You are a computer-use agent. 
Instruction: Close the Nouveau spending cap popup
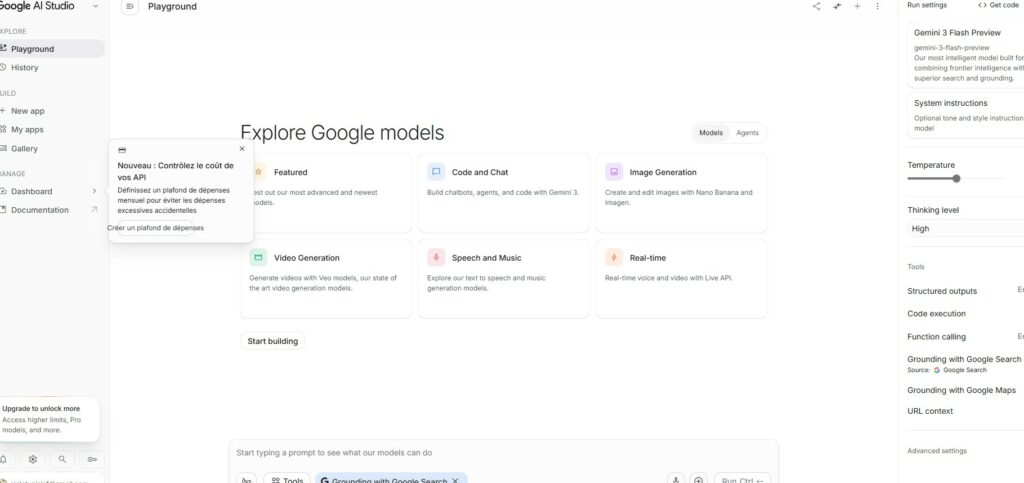[x=242, y=149]
